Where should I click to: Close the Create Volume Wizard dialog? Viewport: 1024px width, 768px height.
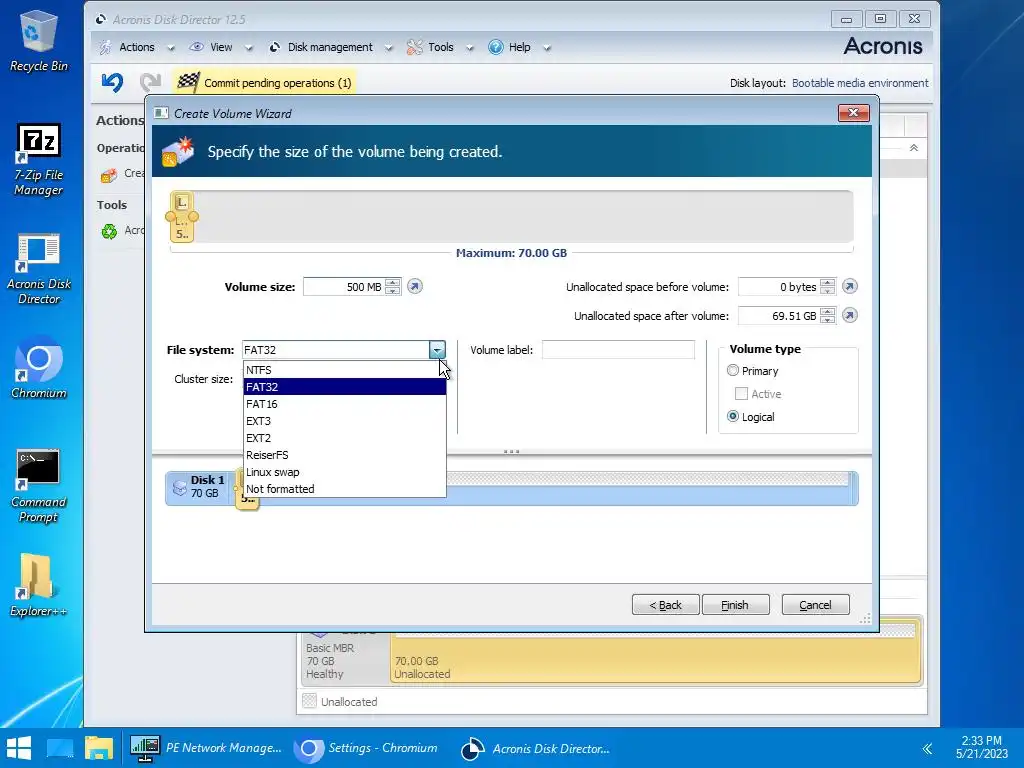pyautogui.click(x=854, y=113)
